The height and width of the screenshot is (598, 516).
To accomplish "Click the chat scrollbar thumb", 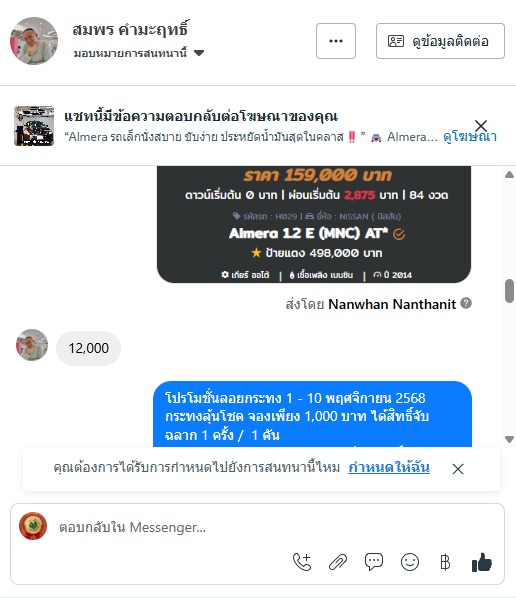I will pos(509,291).
